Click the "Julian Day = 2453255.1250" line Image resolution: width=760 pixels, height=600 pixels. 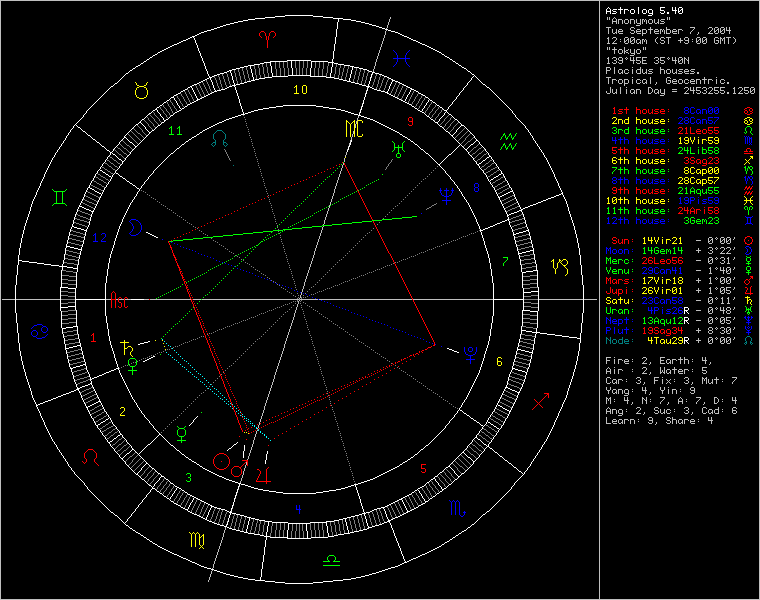680,91
